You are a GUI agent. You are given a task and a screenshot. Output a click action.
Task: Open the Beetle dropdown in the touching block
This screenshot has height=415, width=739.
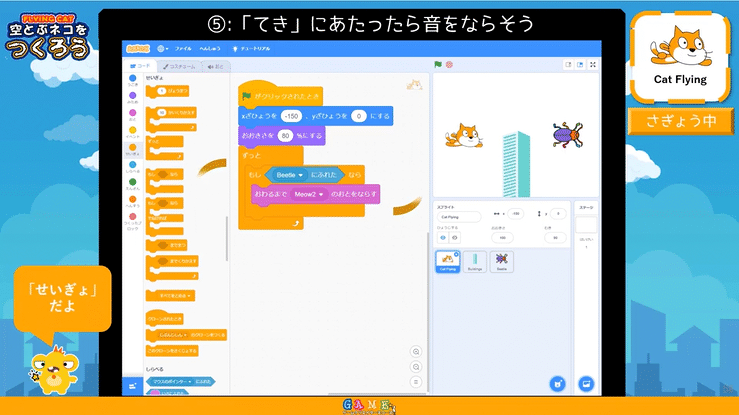290,175
